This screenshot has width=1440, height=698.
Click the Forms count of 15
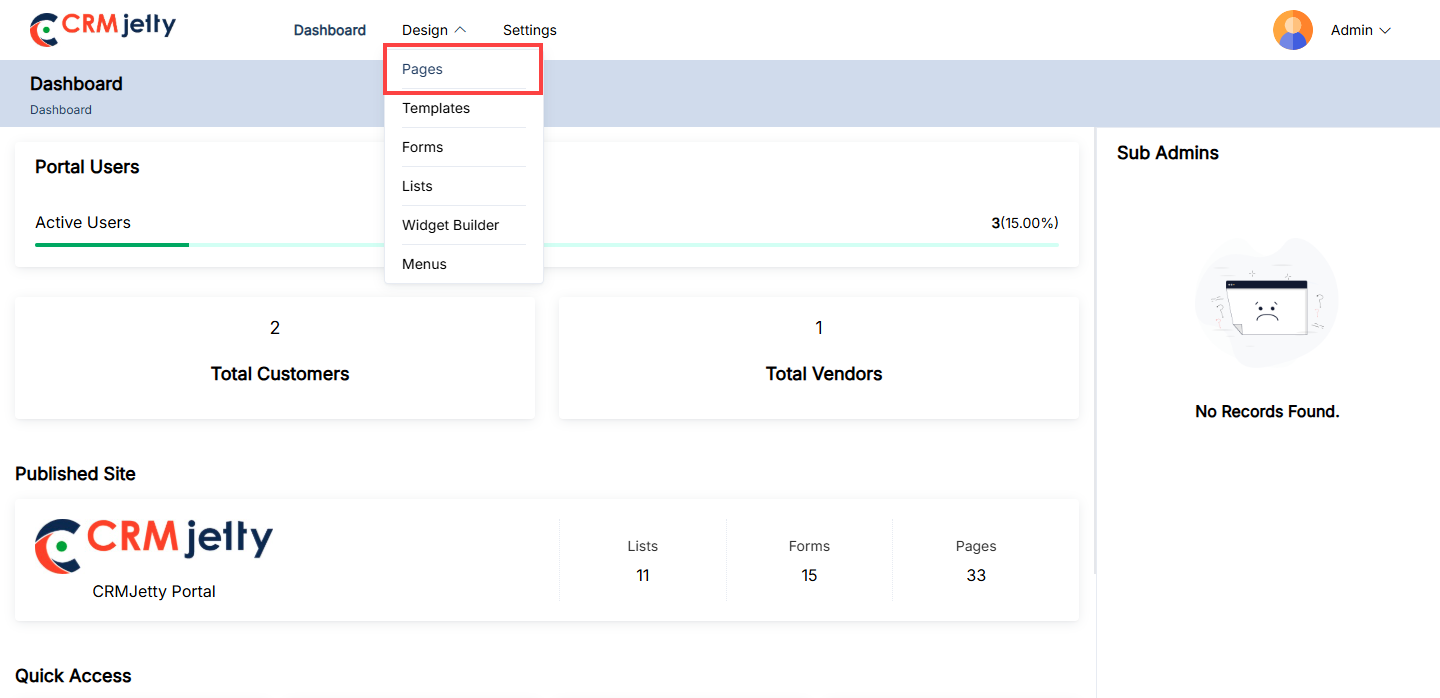pyautogui.click(x=809, y=575)
